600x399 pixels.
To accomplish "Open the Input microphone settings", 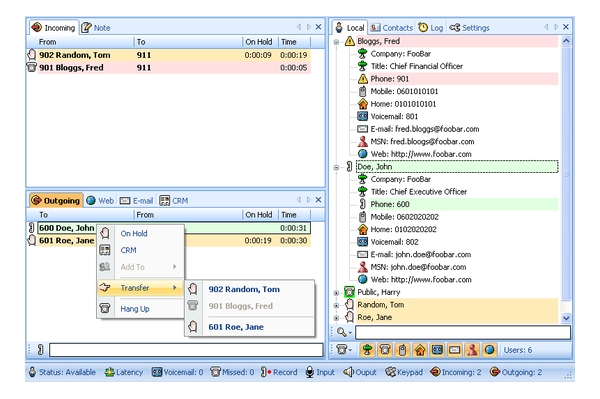I will 320,372.
